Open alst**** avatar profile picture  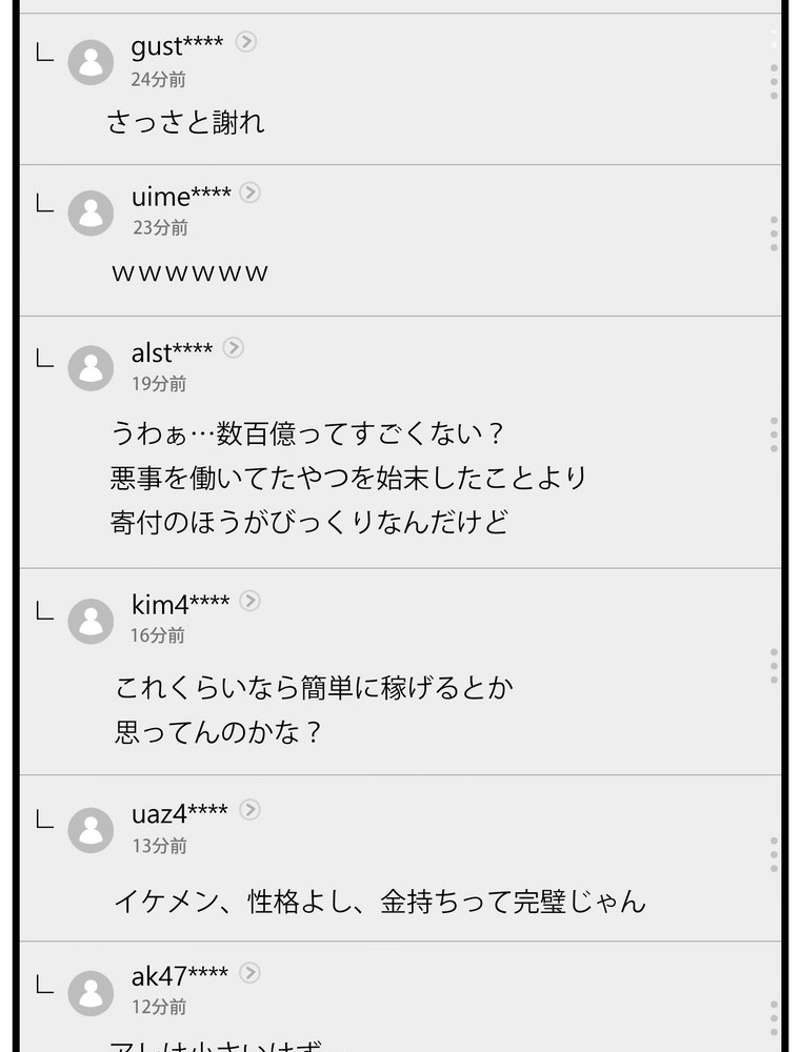pyautogui.click(x=90, y=367)
